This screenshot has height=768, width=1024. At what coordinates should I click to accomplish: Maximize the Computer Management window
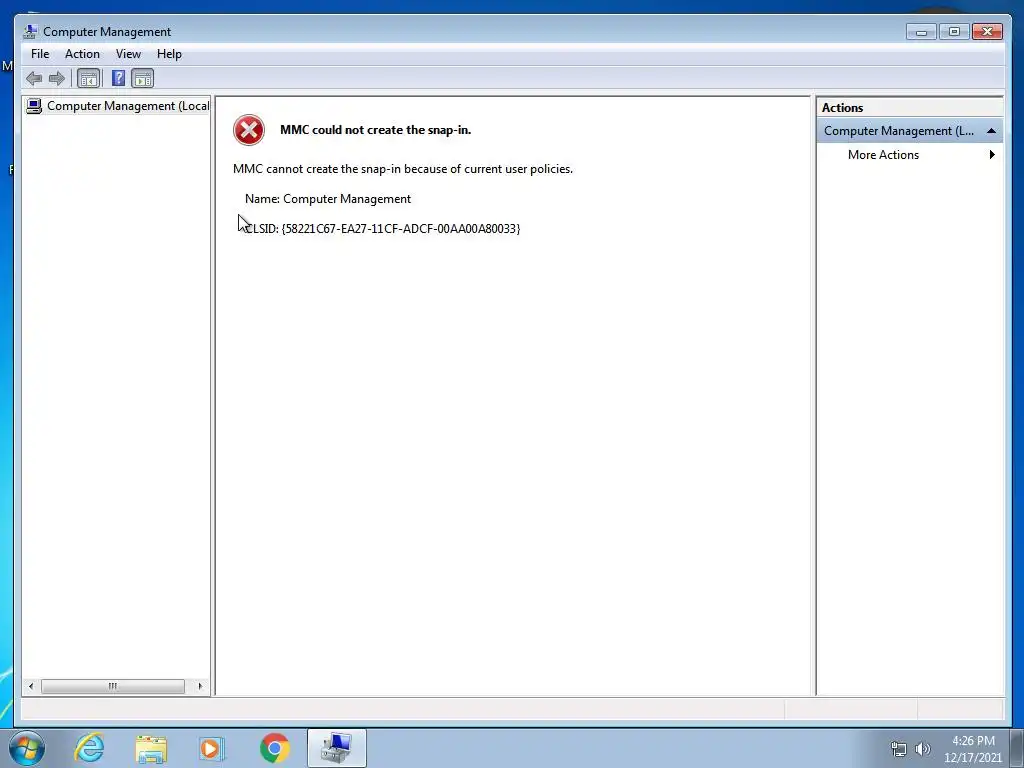(x=954, y=32)
